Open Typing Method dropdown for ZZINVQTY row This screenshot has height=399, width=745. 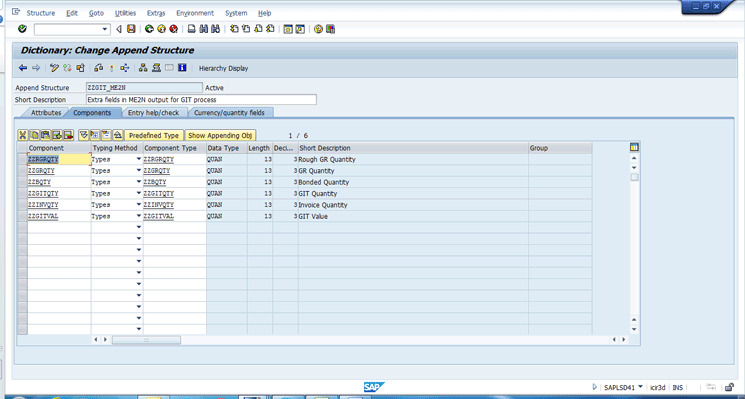pyautogui.click(x=139, y=205)
